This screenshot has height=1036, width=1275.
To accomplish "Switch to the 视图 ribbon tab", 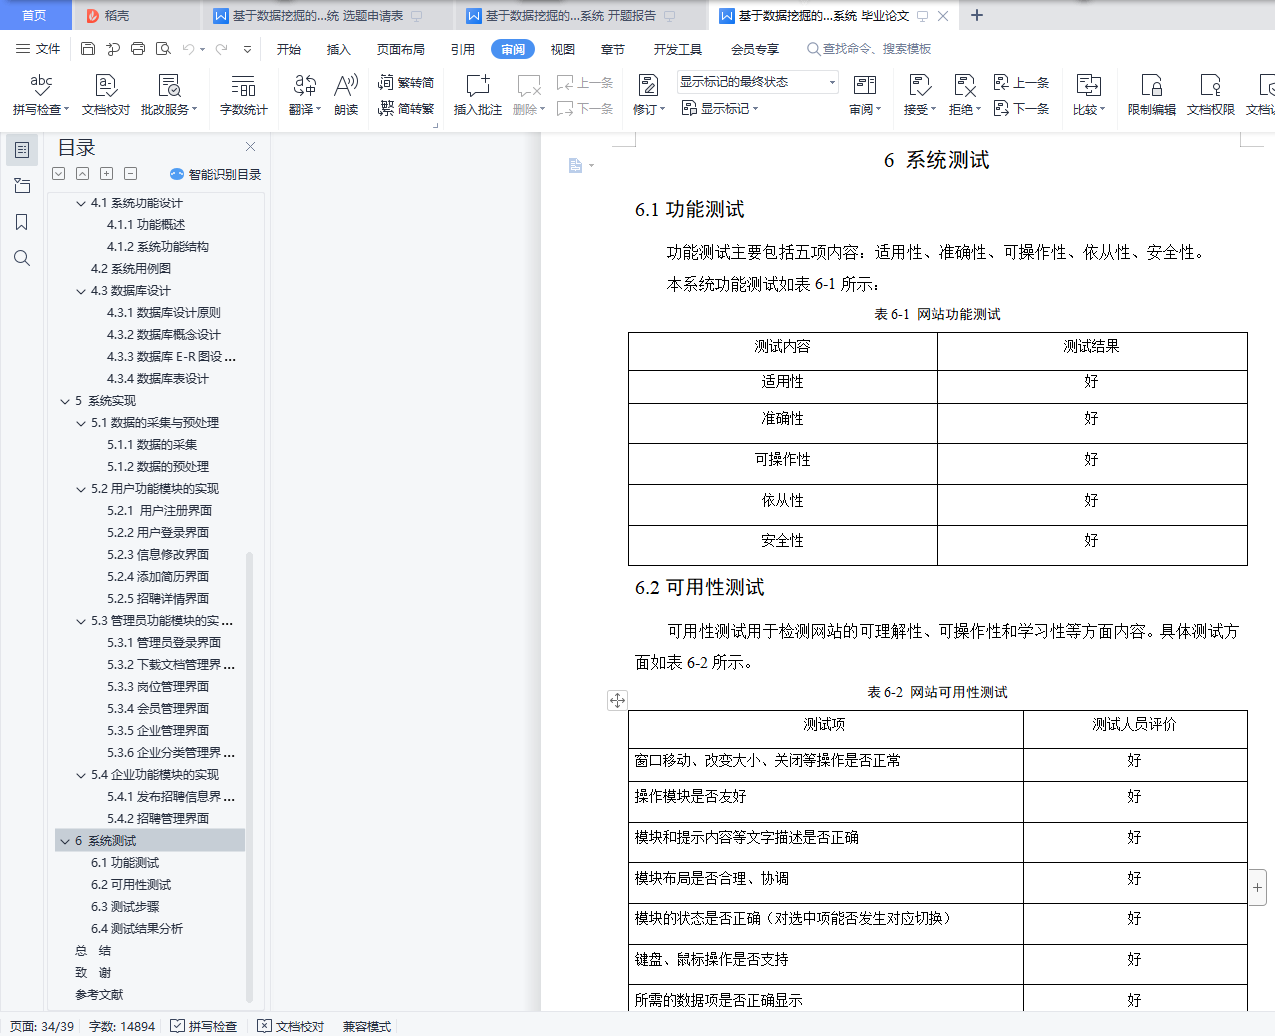I will 563,49.
